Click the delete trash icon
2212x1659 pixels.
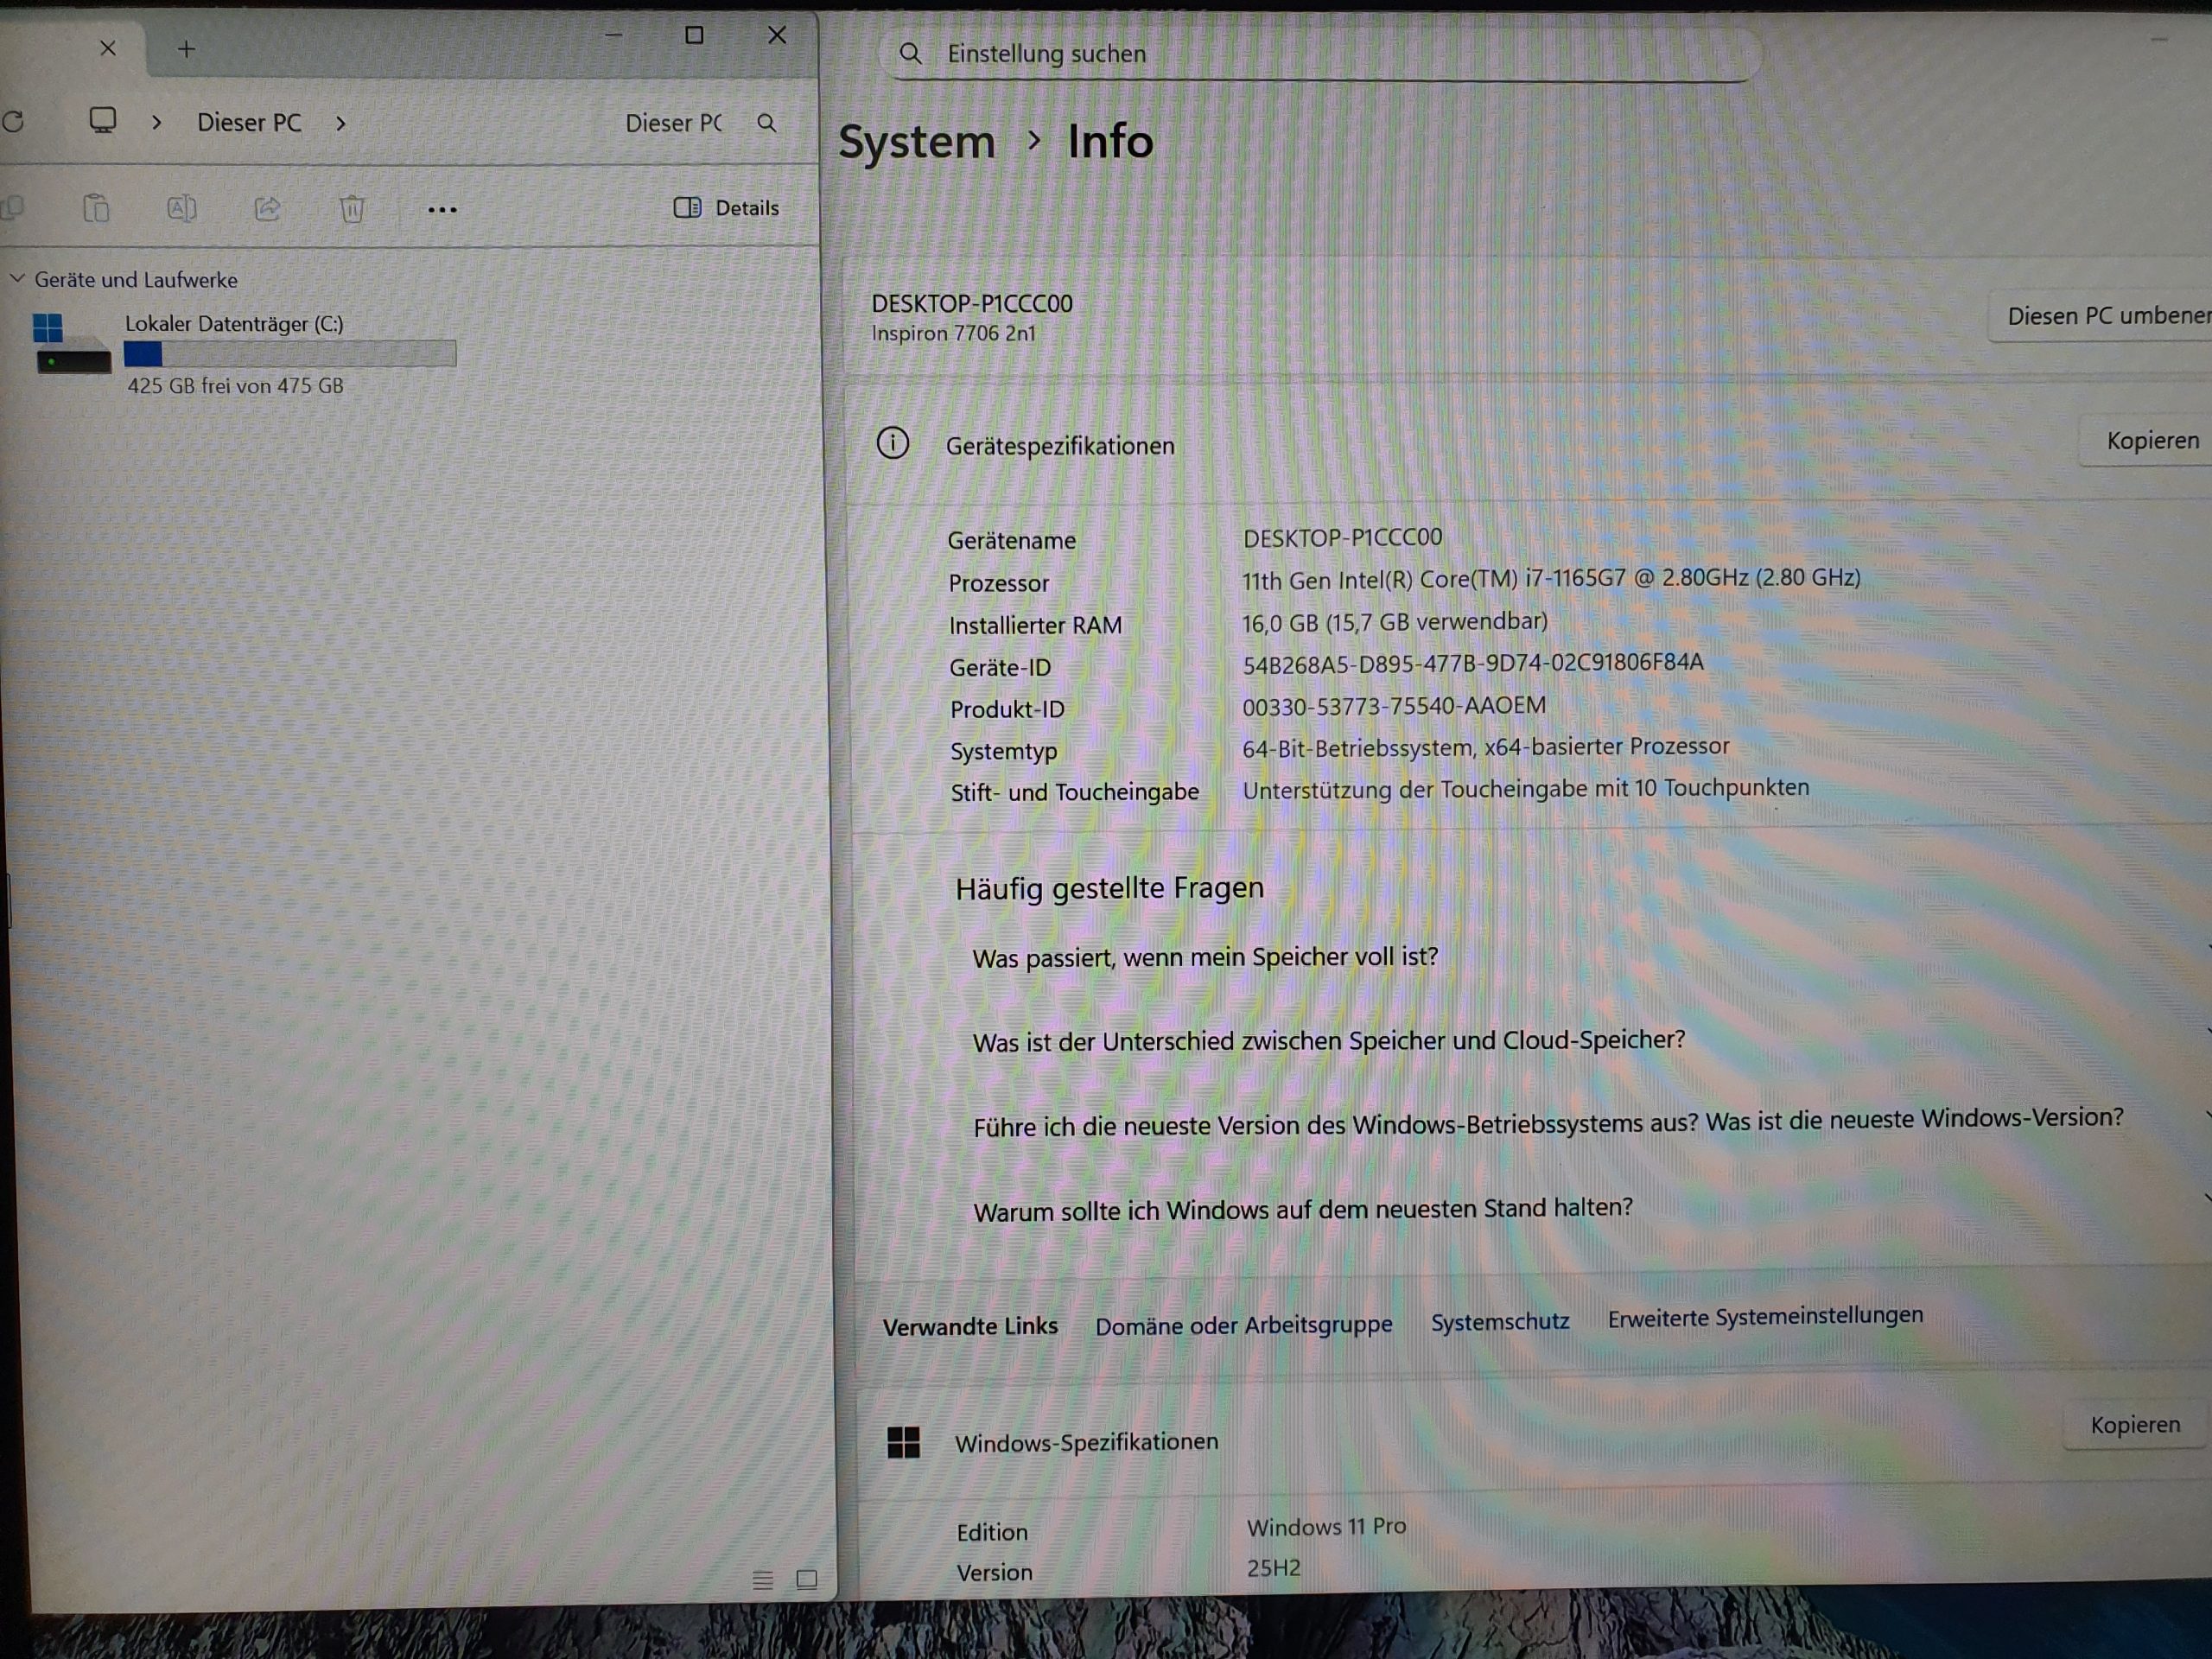[x=352, y=209]
